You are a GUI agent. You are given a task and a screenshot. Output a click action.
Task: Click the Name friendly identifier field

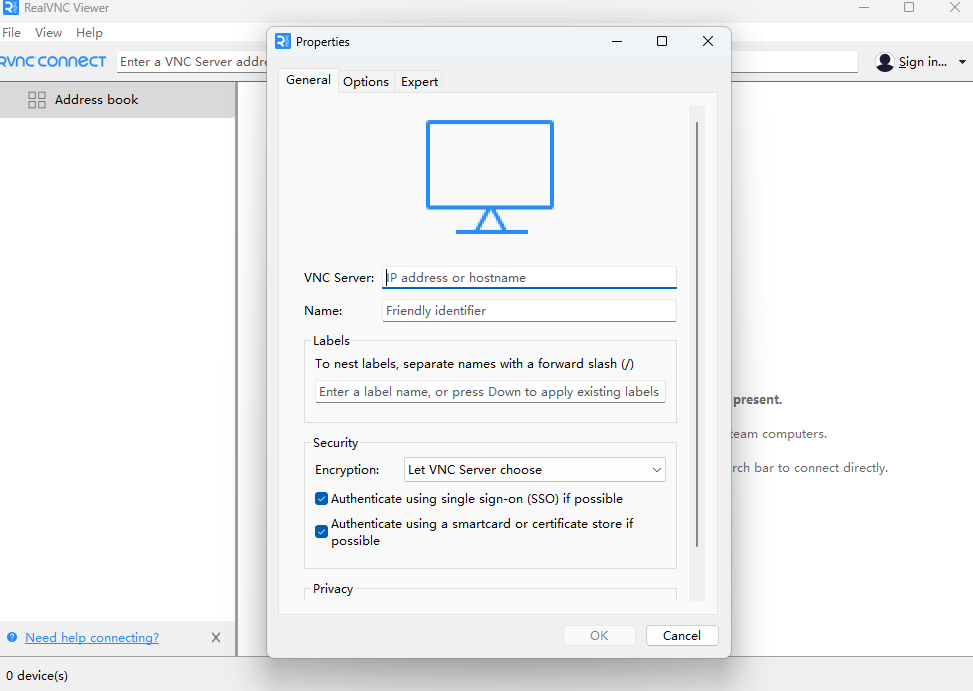tap(530, 311)
